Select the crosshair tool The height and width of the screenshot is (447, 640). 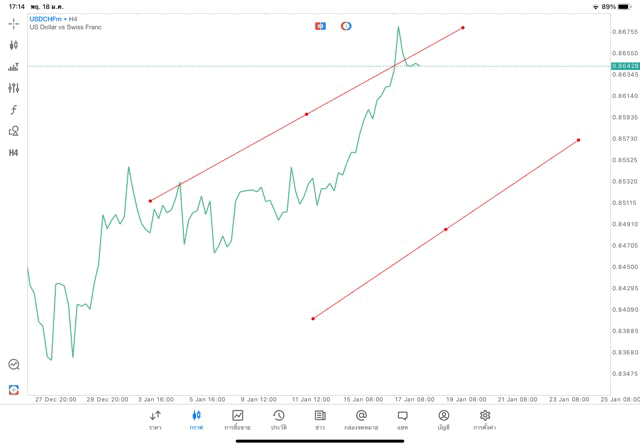point(14,23)
